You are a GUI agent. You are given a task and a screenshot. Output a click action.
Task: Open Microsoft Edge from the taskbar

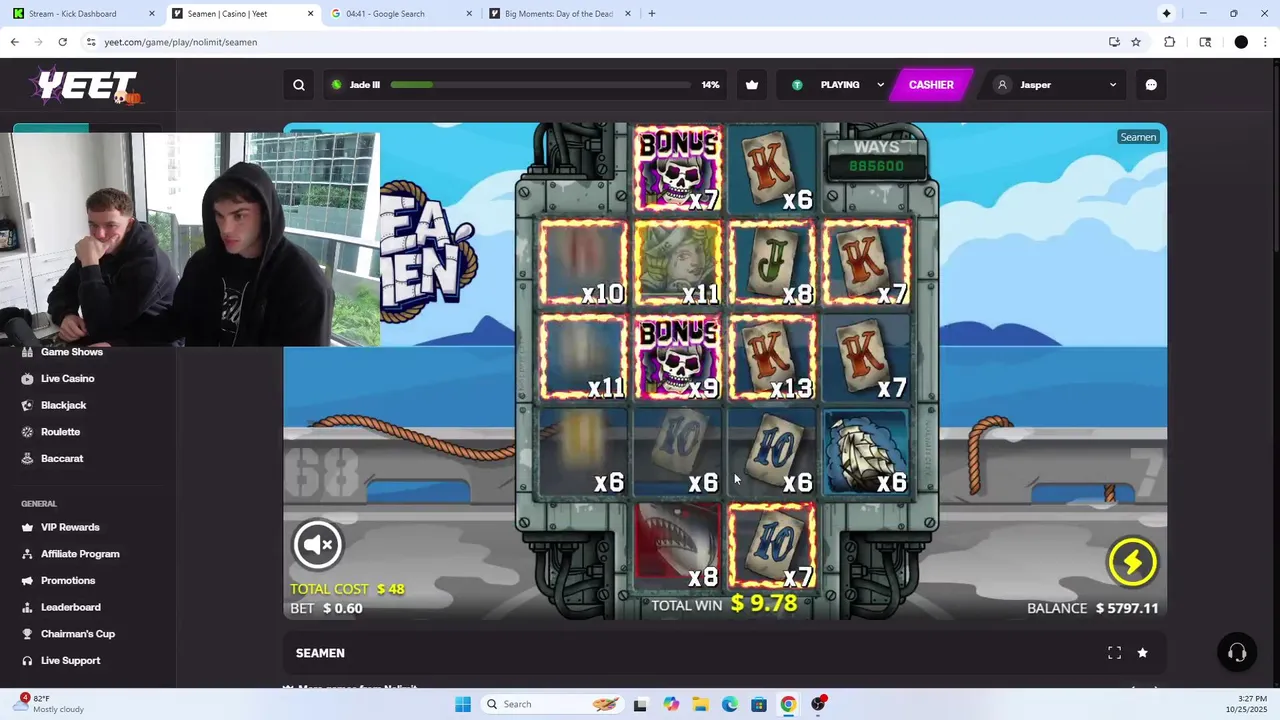[730, 704]
